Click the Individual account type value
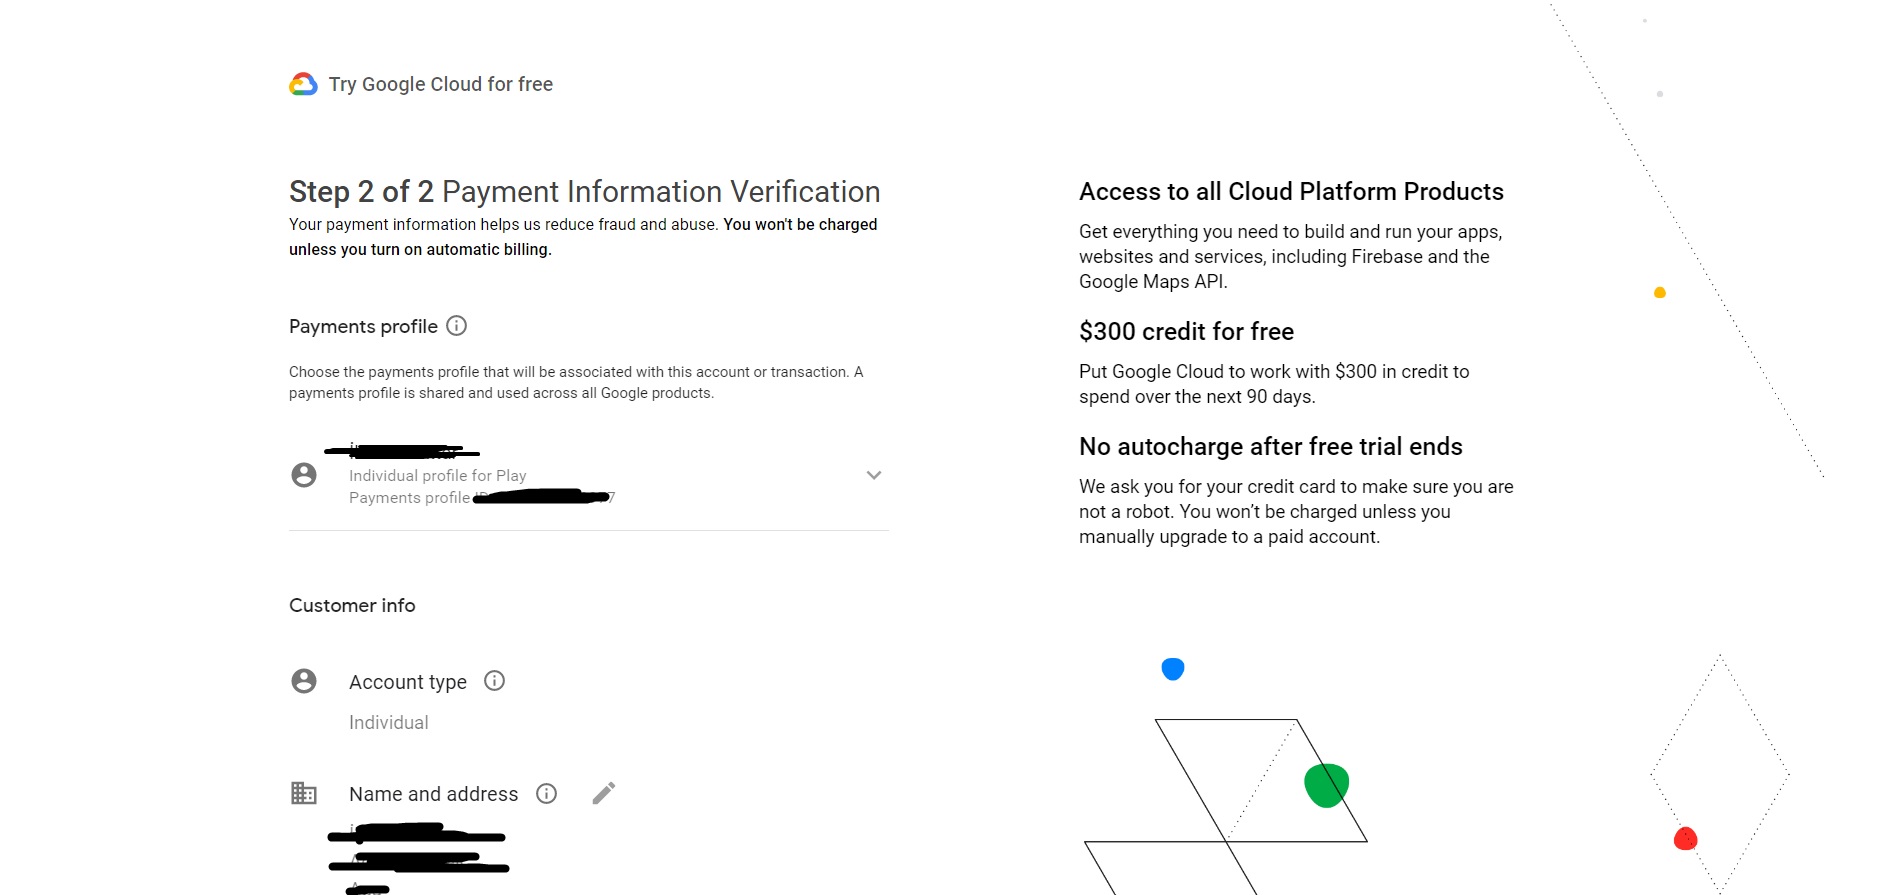 click(x=388, y=723)
